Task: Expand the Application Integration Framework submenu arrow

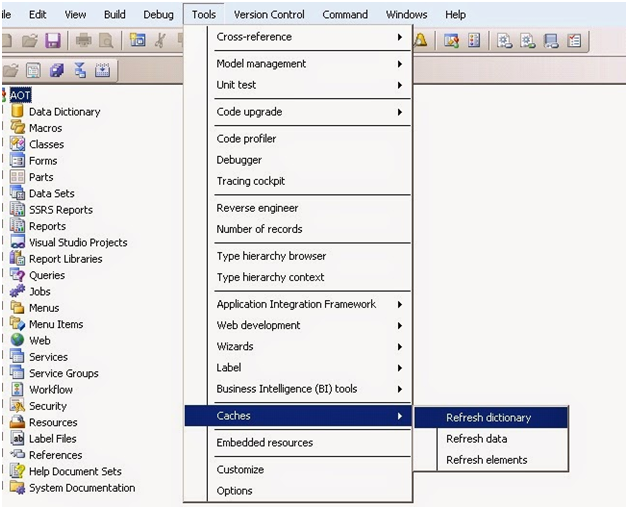Action: [x=399, y=304]
